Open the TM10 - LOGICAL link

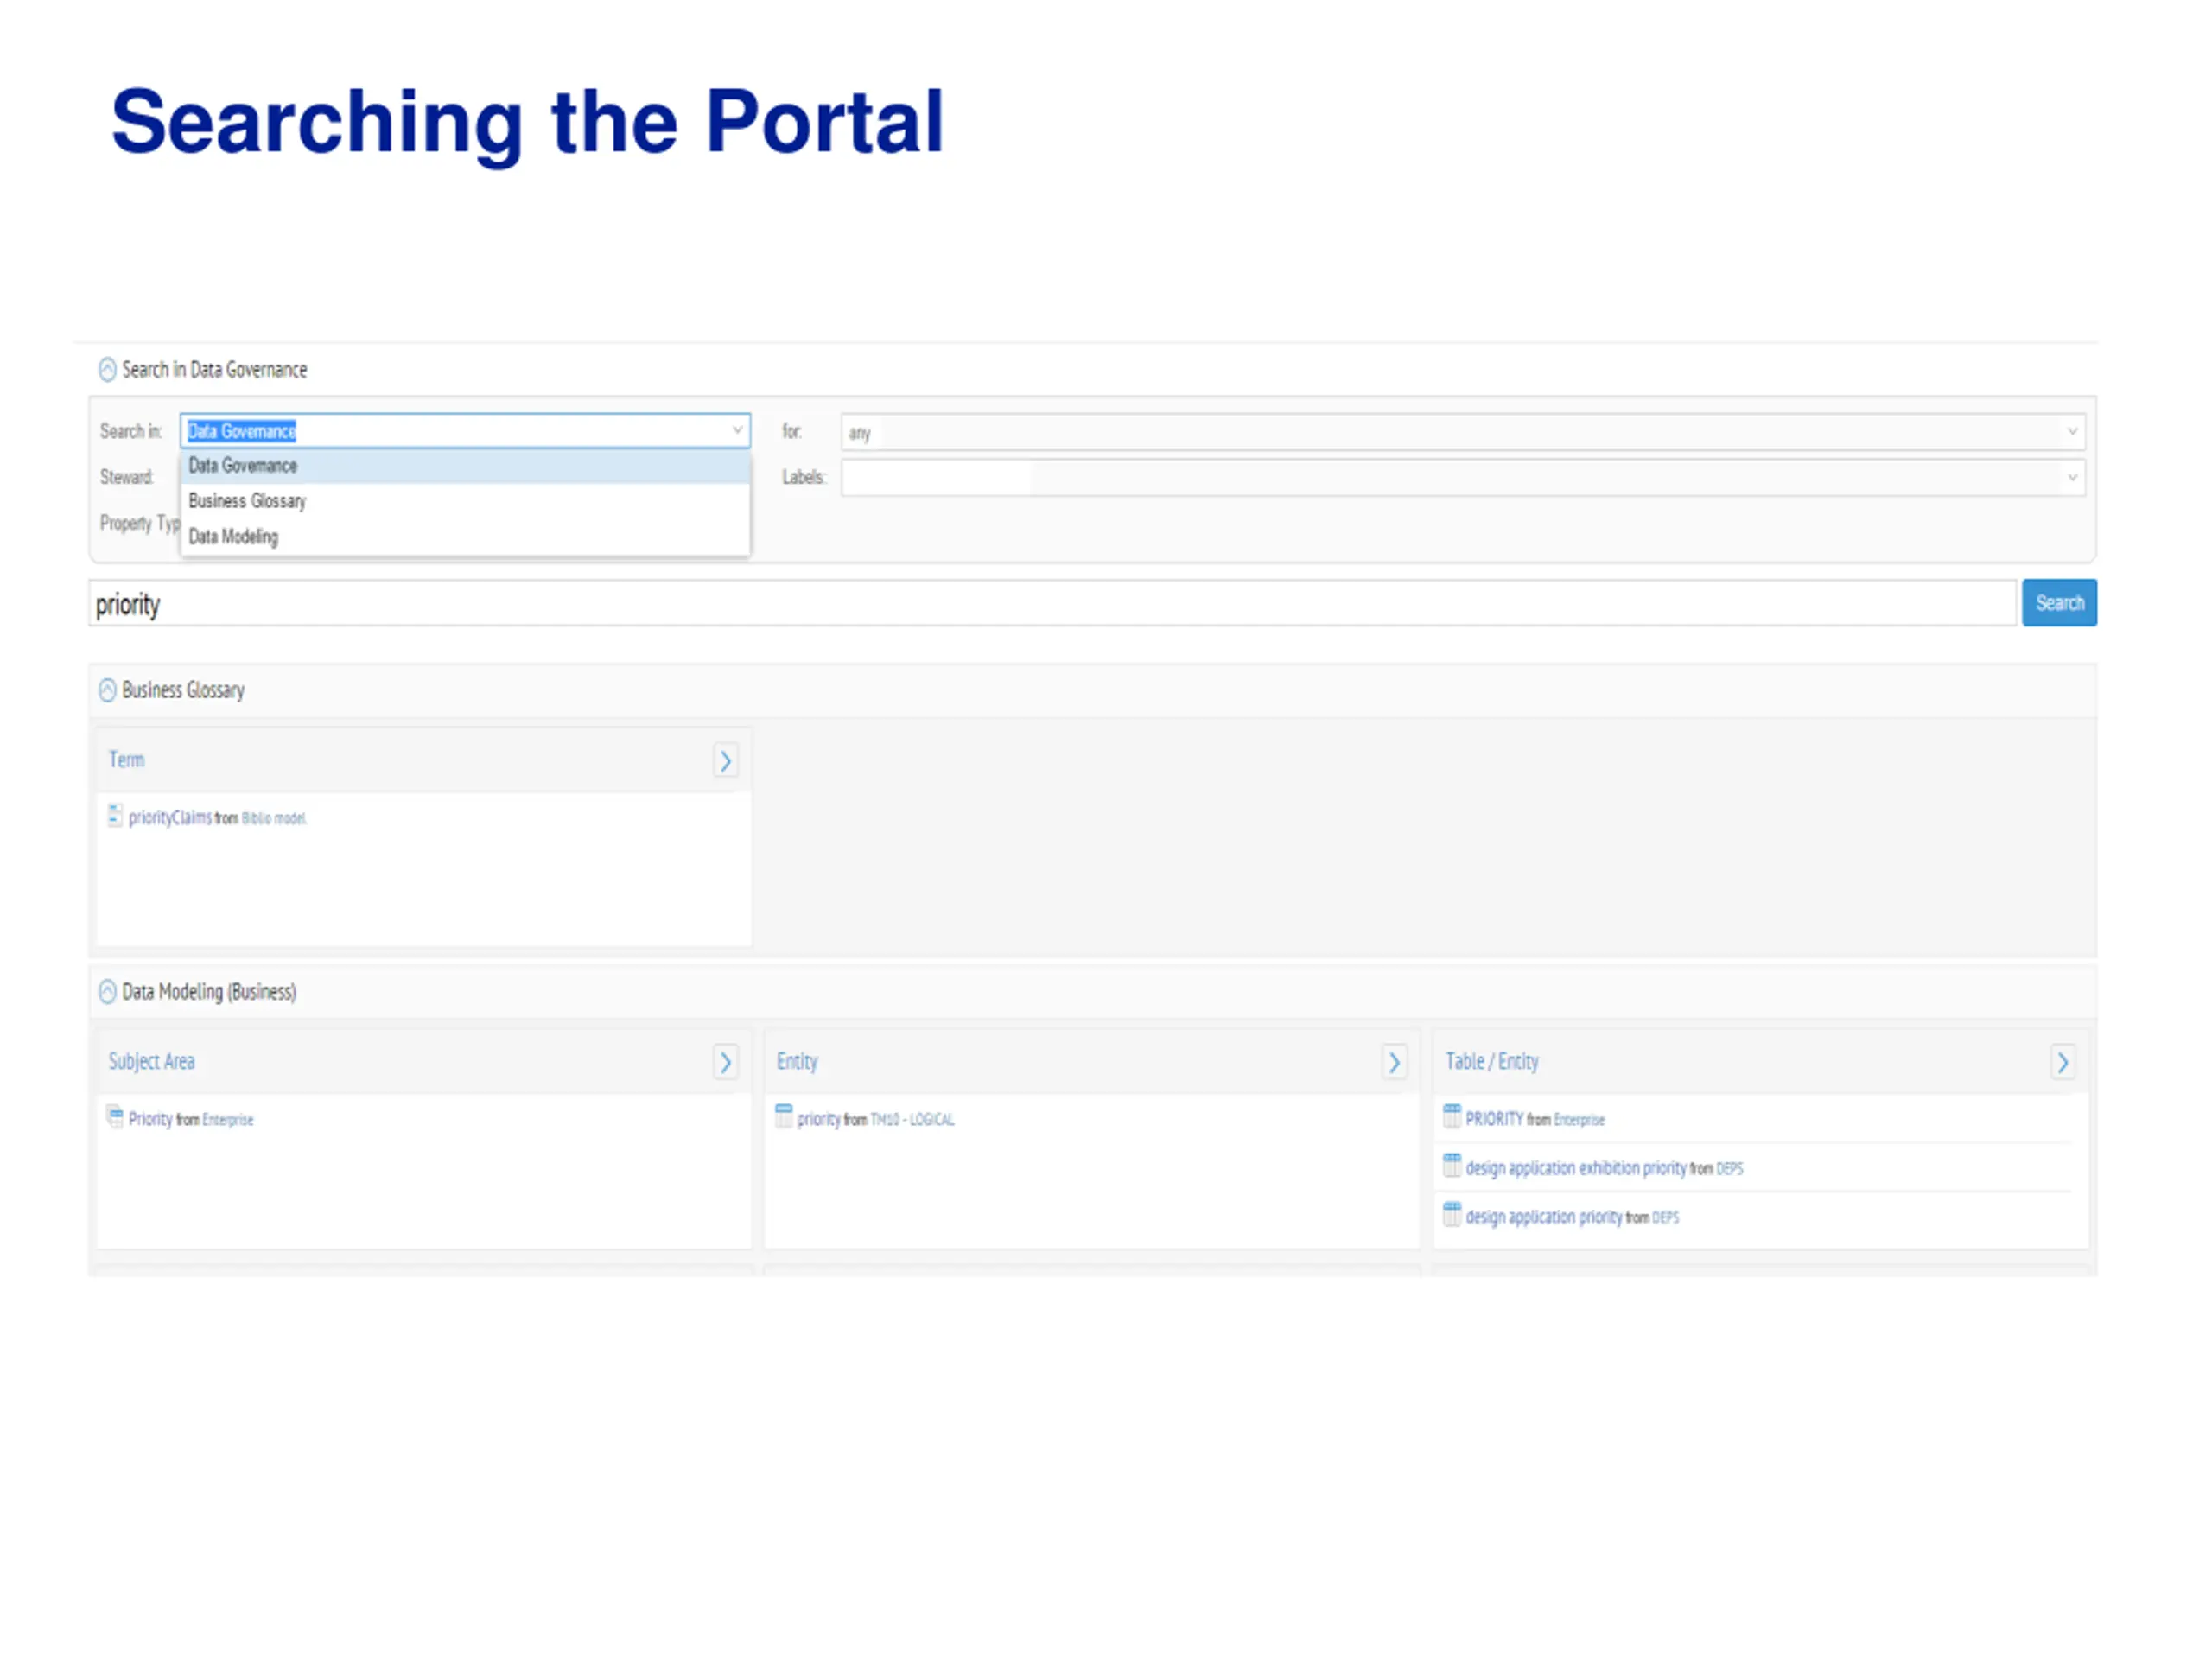point(912,1120)
